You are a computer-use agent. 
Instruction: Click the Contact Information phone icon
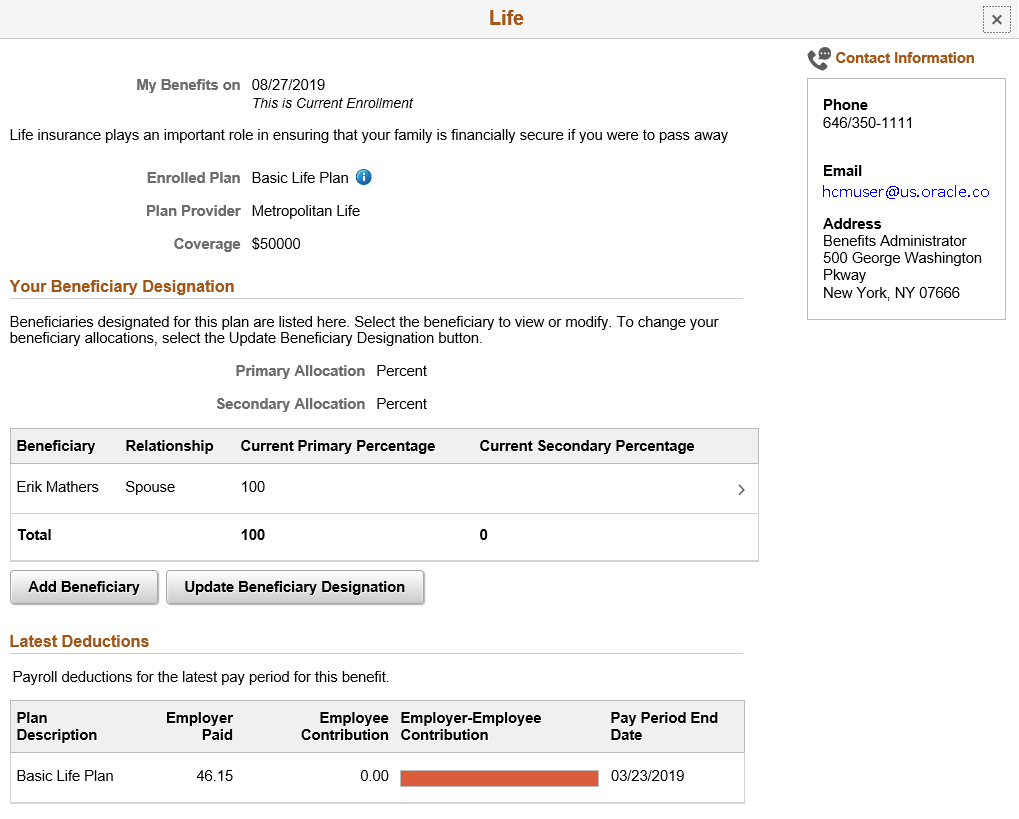[x=819, y=58]
